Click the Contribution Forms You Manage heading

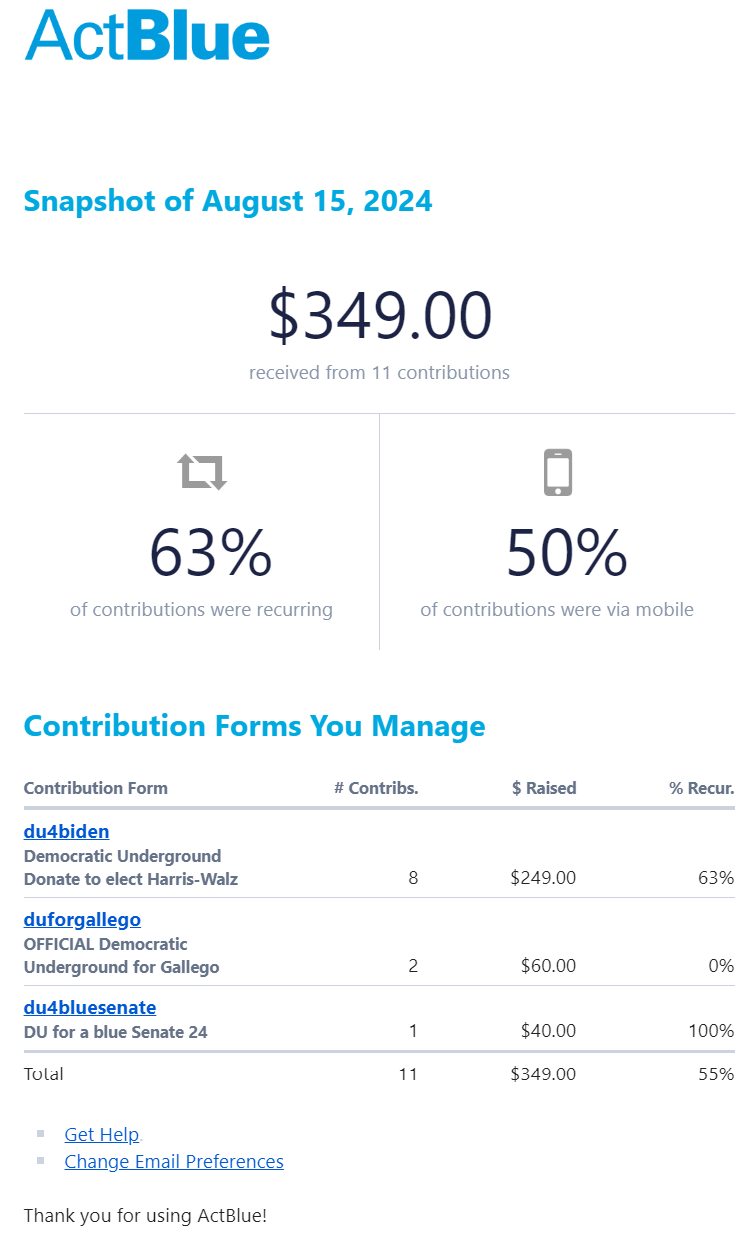254,726
